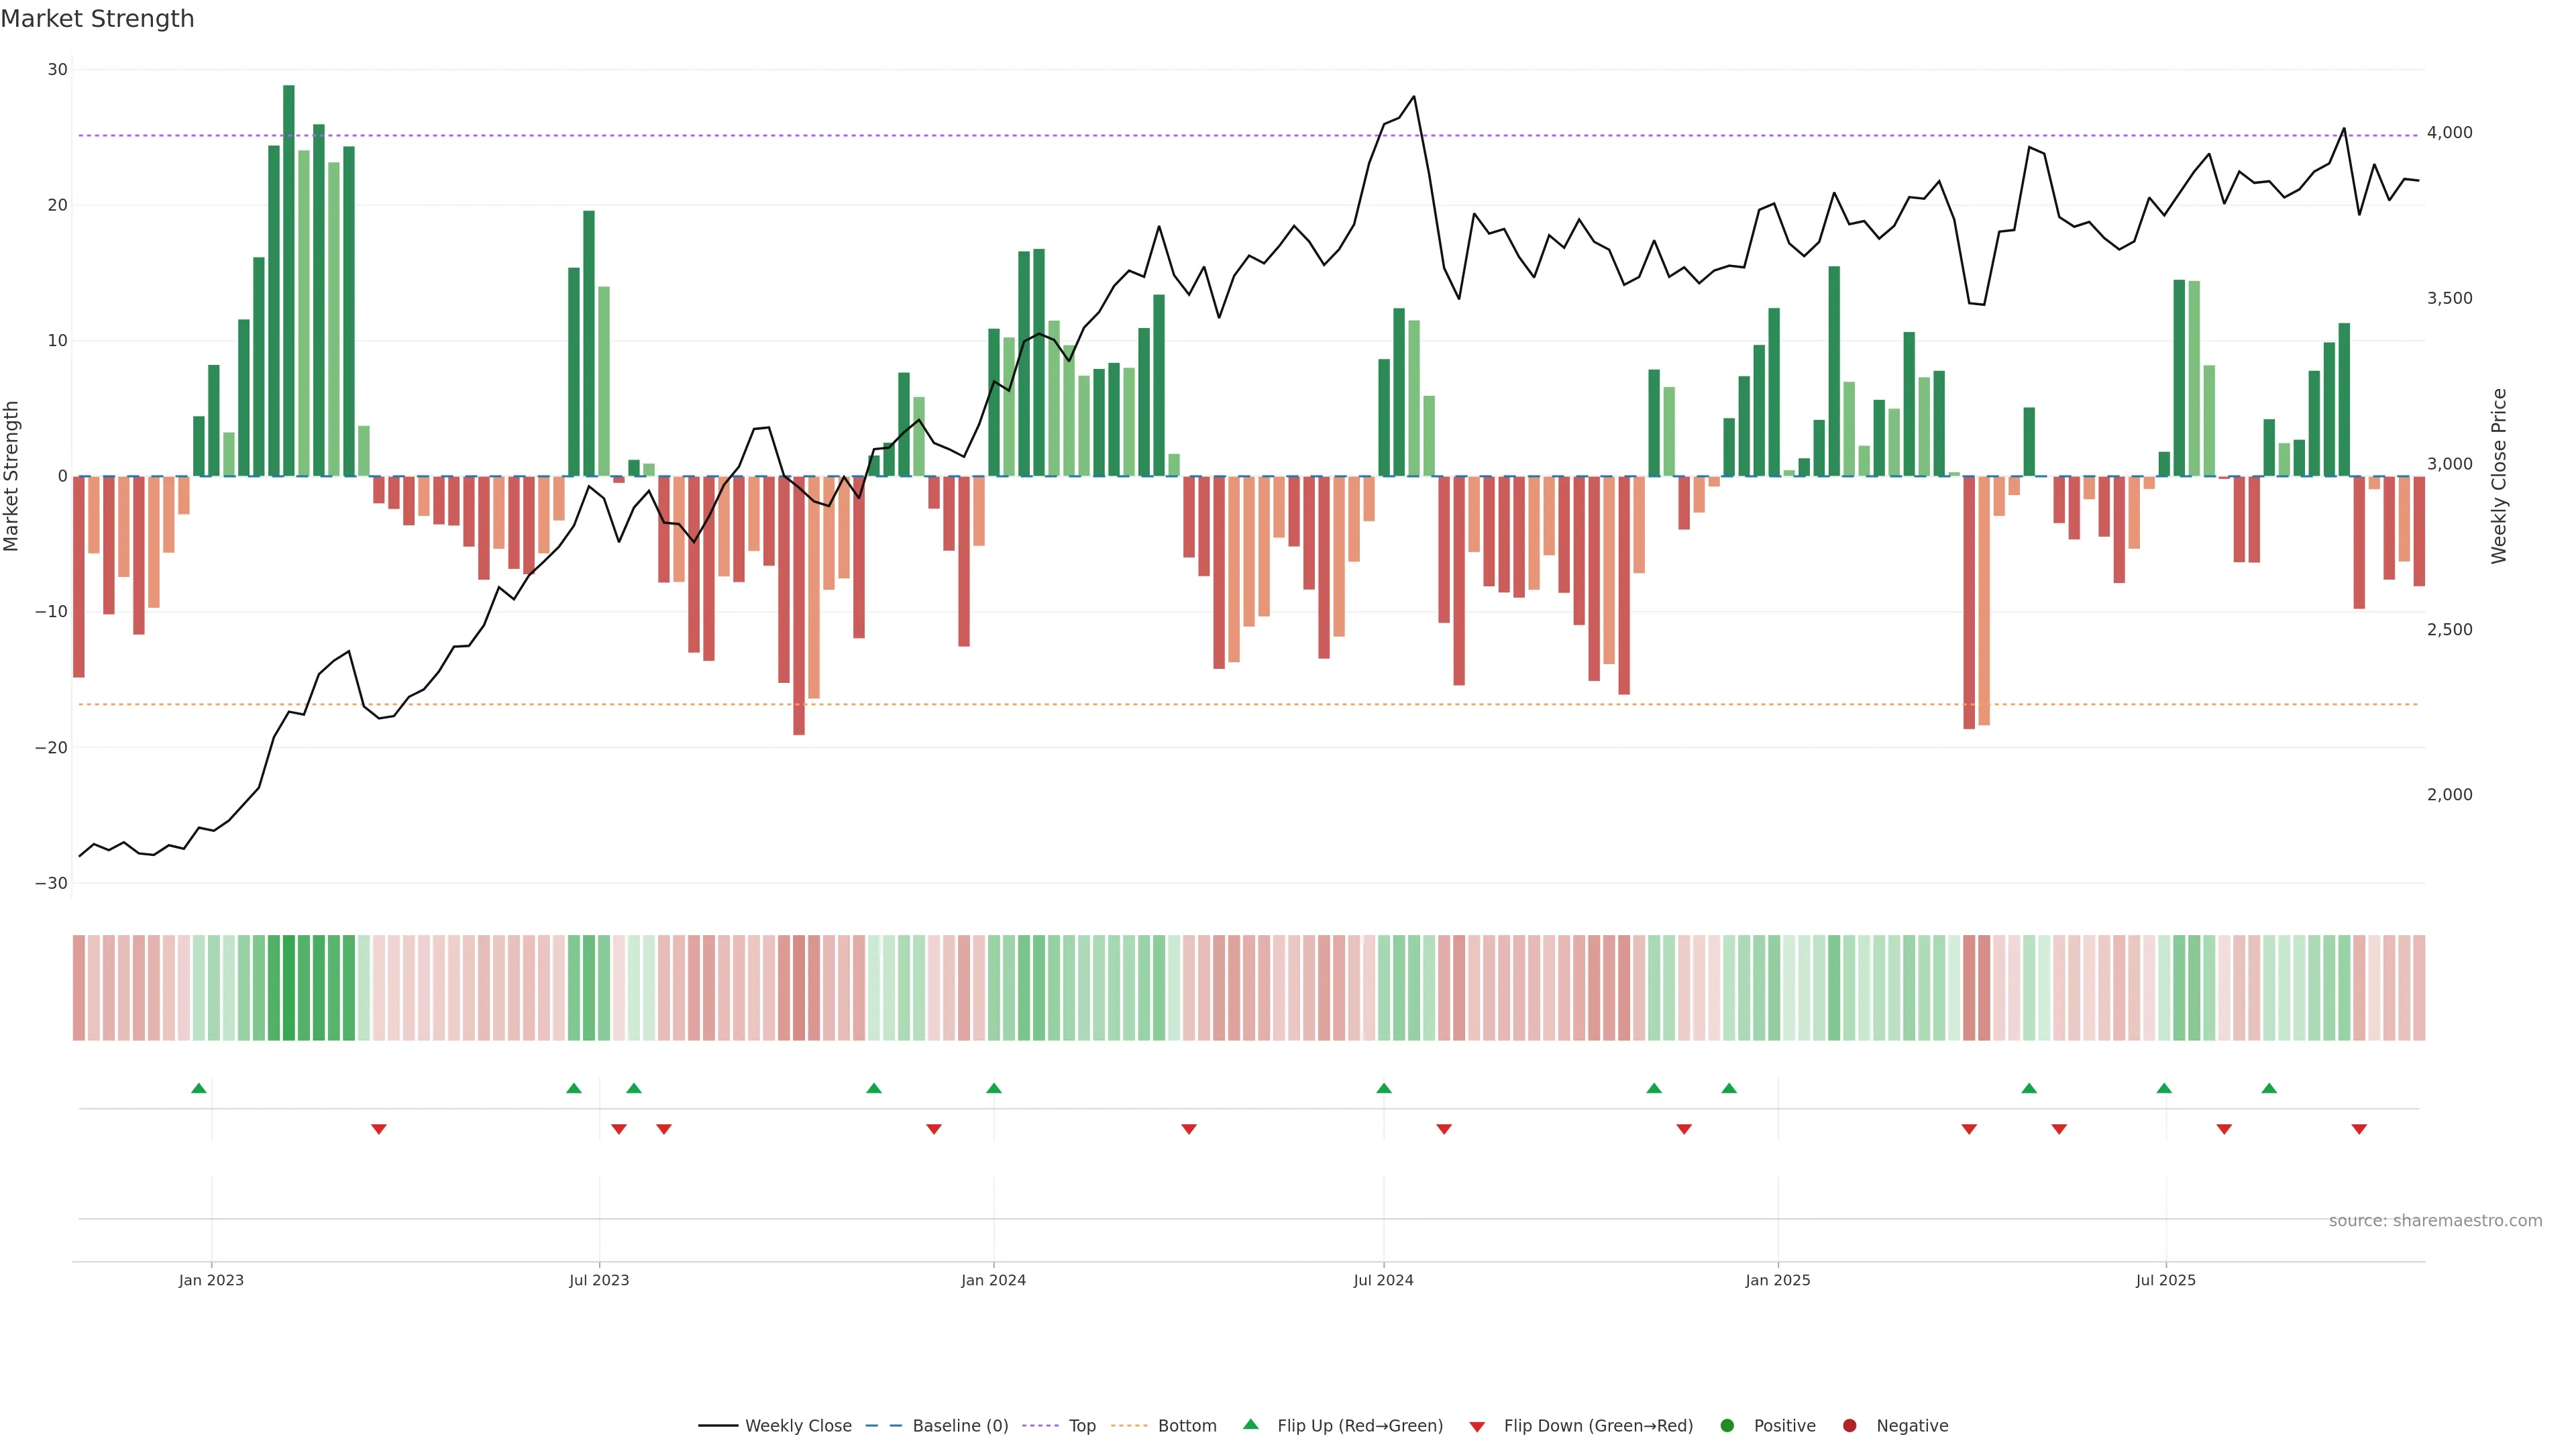Click the first red flip-down triangle marker
This screenshot has width=2576, height=1449.
pyautogui.click(x=379, y=1129)
